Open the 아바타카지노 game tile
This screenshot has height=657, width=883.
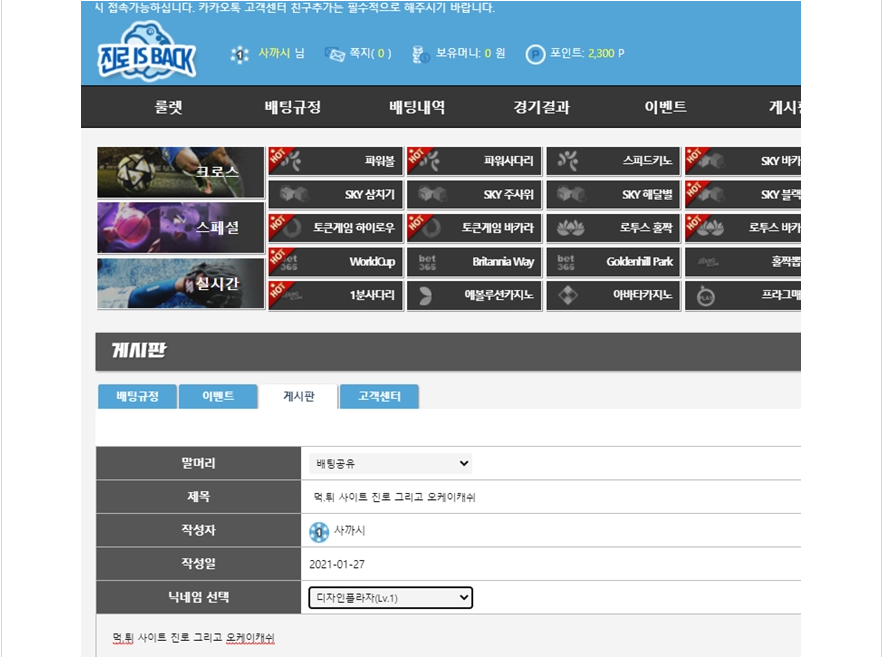point(613,295)
